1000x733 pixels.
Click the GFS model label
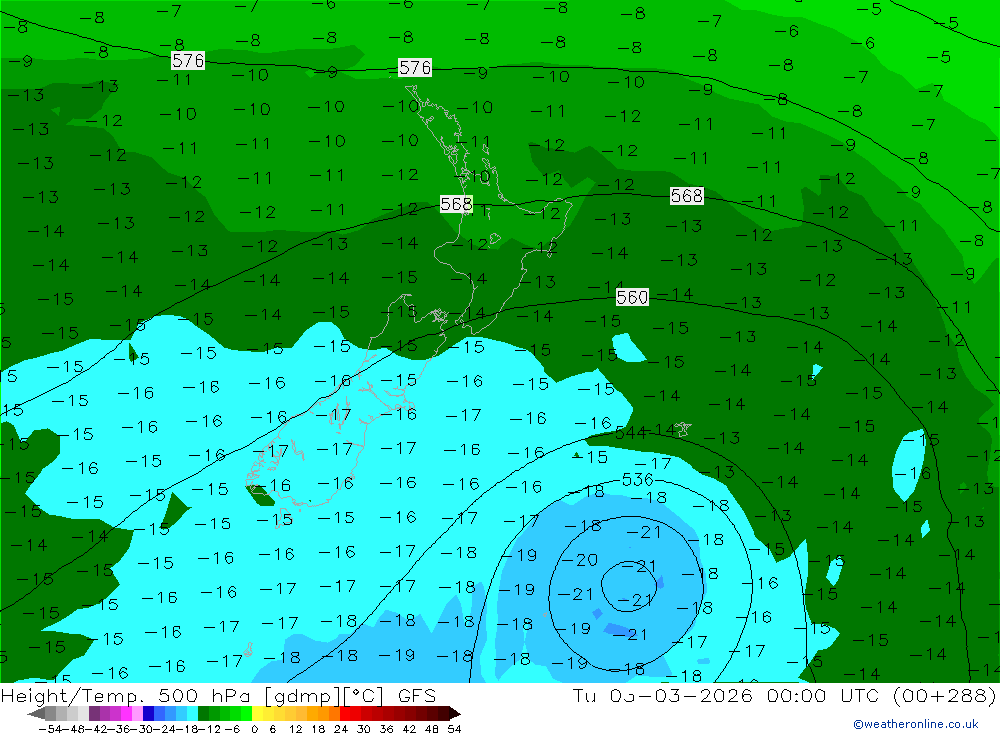click(417, 695)
